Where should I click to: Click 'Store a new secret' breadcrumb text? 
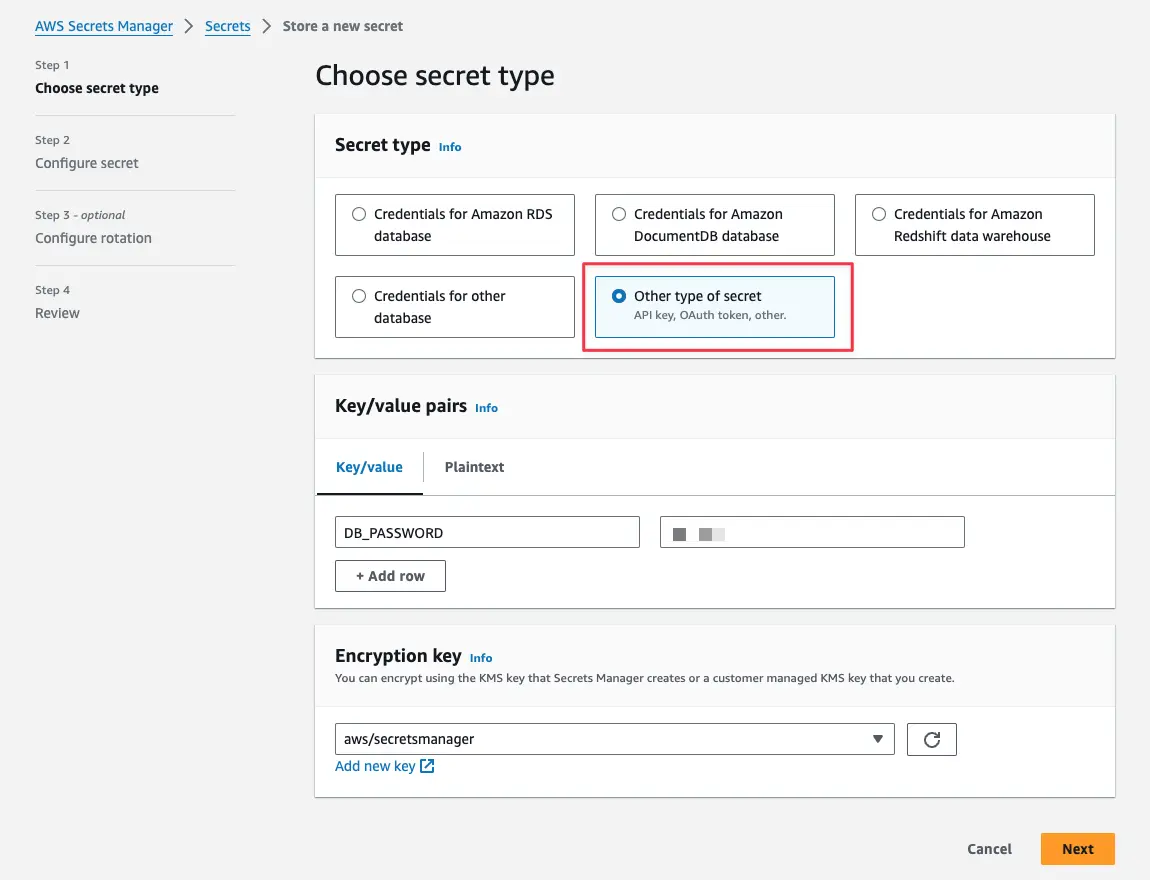click(343, 26)
